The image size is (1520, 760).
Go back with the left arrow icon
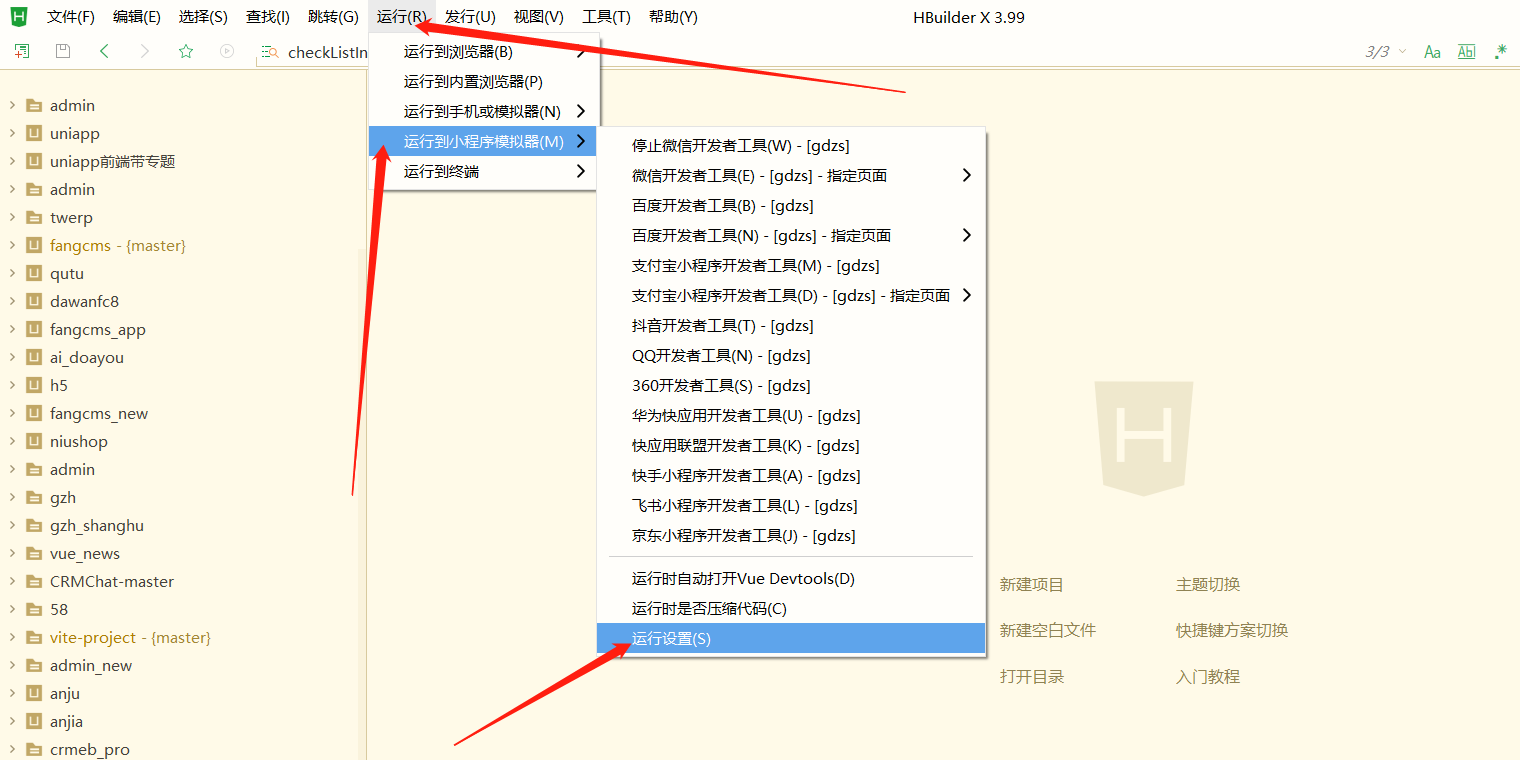click(104, 51)
